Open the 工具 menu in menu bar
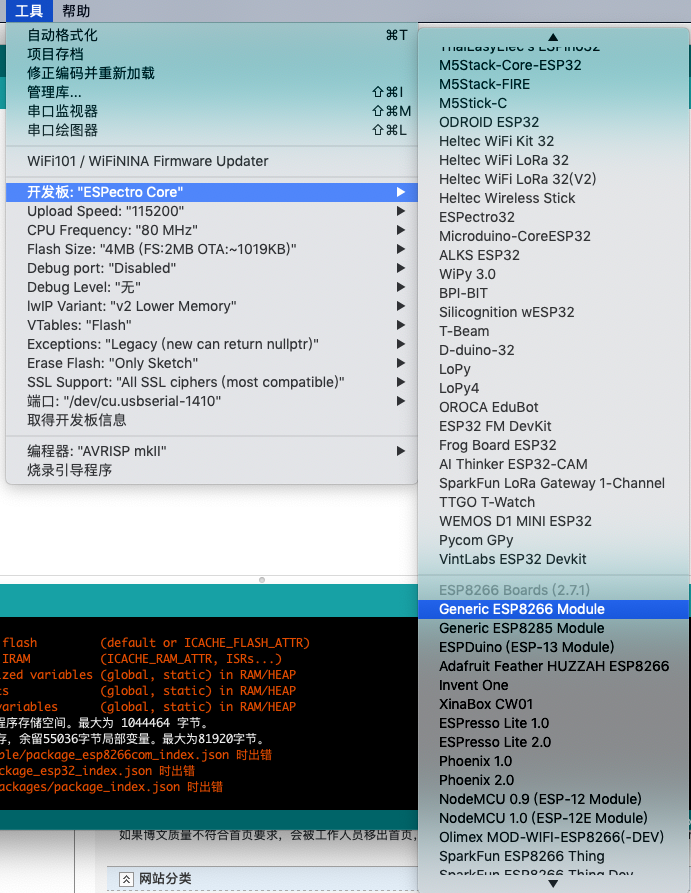The width and height of the screenshot is (691, 893). 29,11
